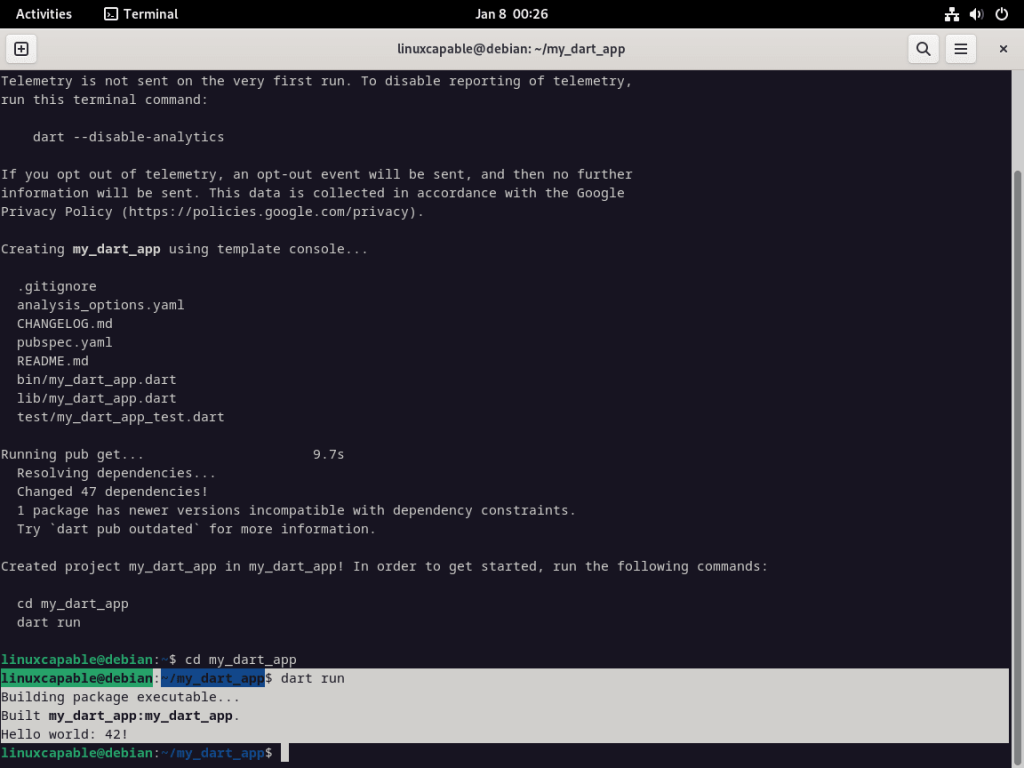Click the '9.7s' timing value
1024x768 pixels.
pyautogui.click(x=328, y=454)
